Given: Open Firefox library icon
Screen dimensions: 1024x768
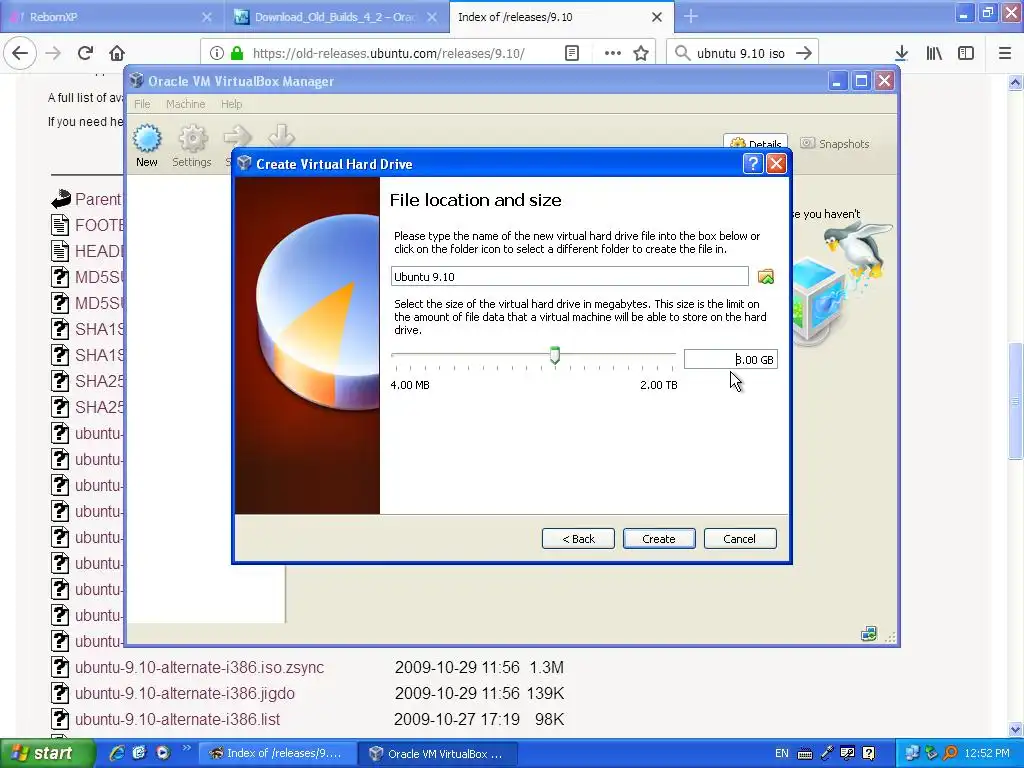Looking at the screenshot, I should click(x=934, y=53).
